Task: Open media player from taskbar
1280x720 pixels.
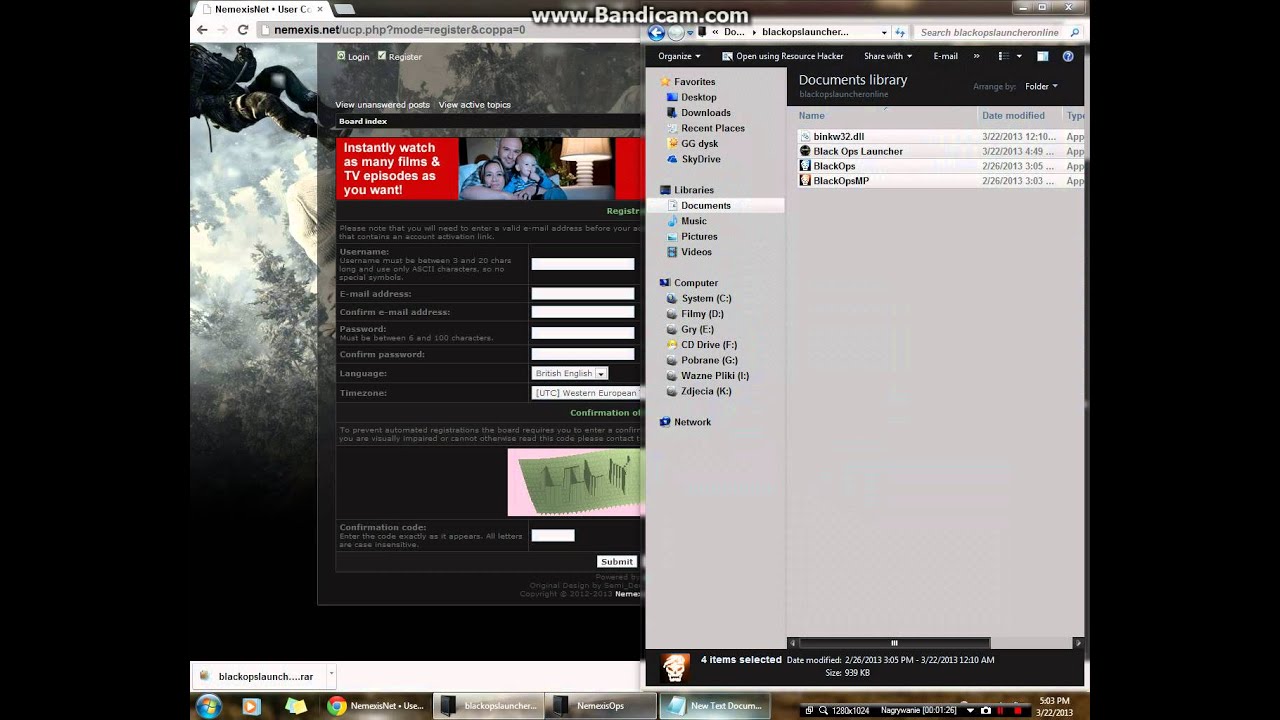Action: pos(251,706)
